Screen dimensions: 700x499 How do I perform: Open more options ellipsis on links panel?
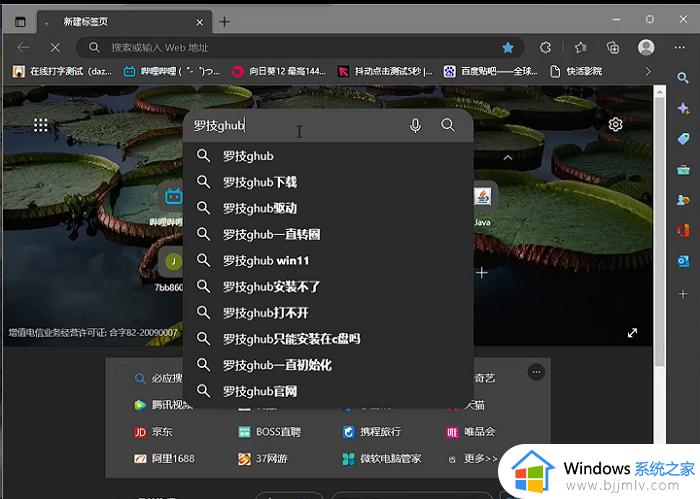coord(536,372)
